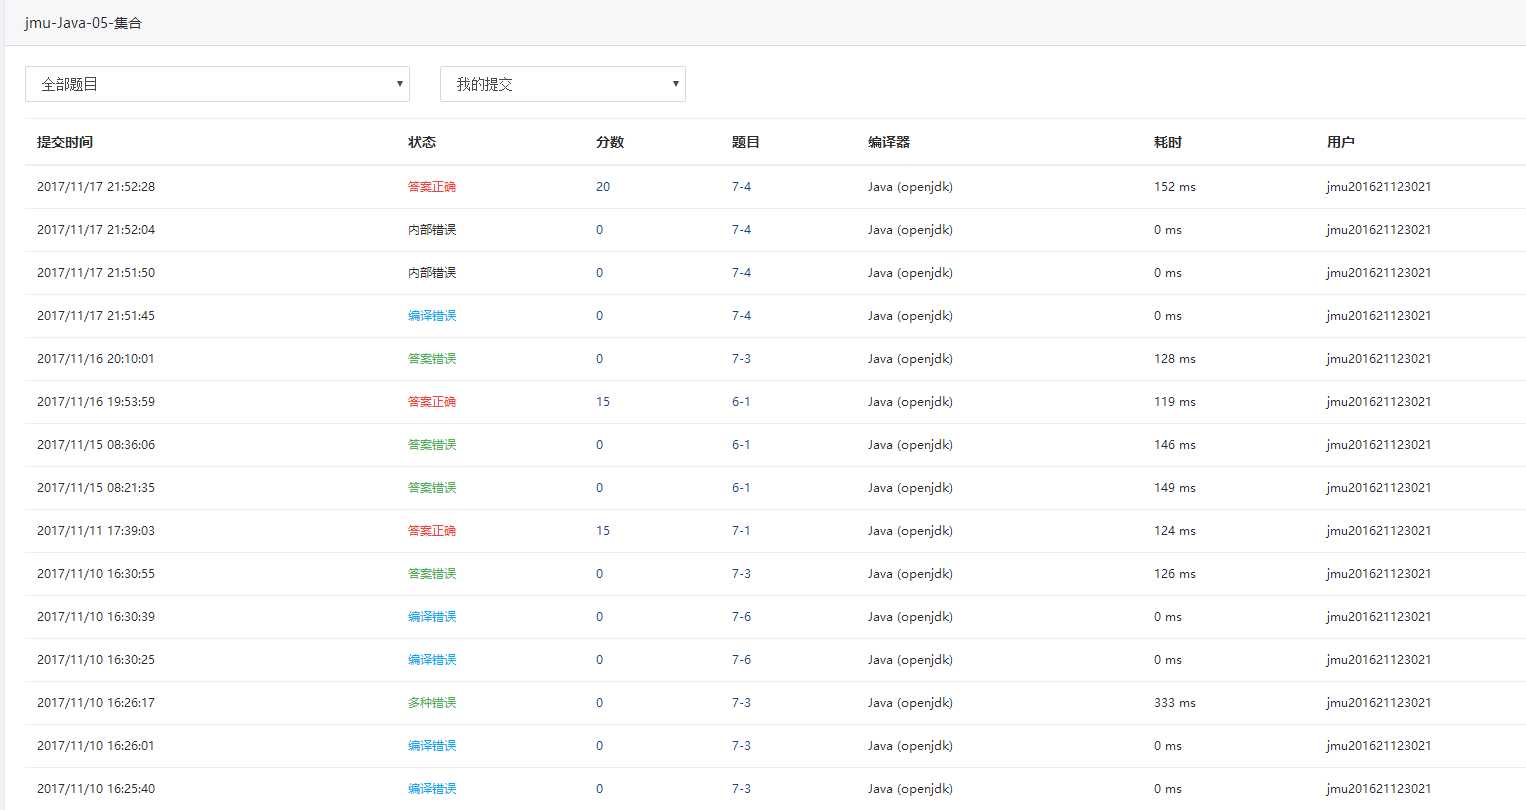
Task: Open problem 7-4 link in the 21:51:45 row
Action: (x=741, y=316)
